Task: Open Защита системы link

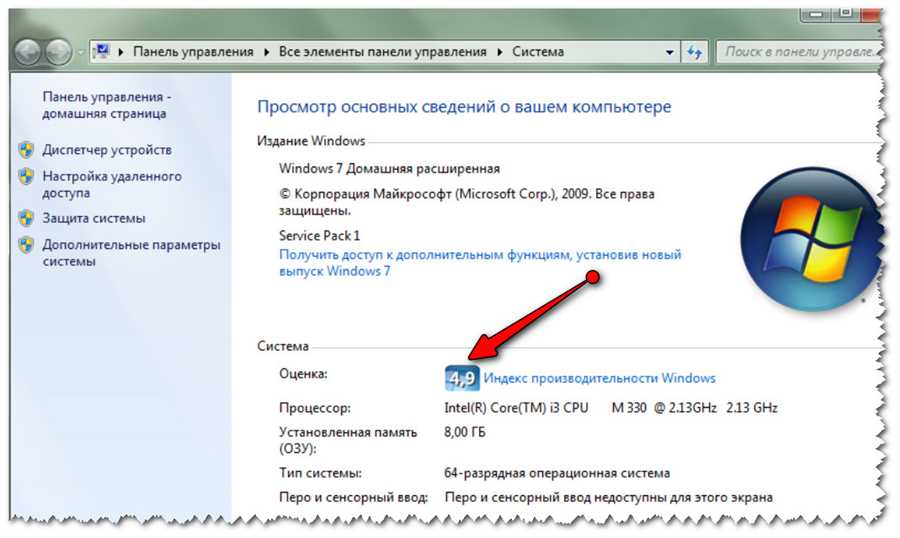Action: tap(94, 218)
